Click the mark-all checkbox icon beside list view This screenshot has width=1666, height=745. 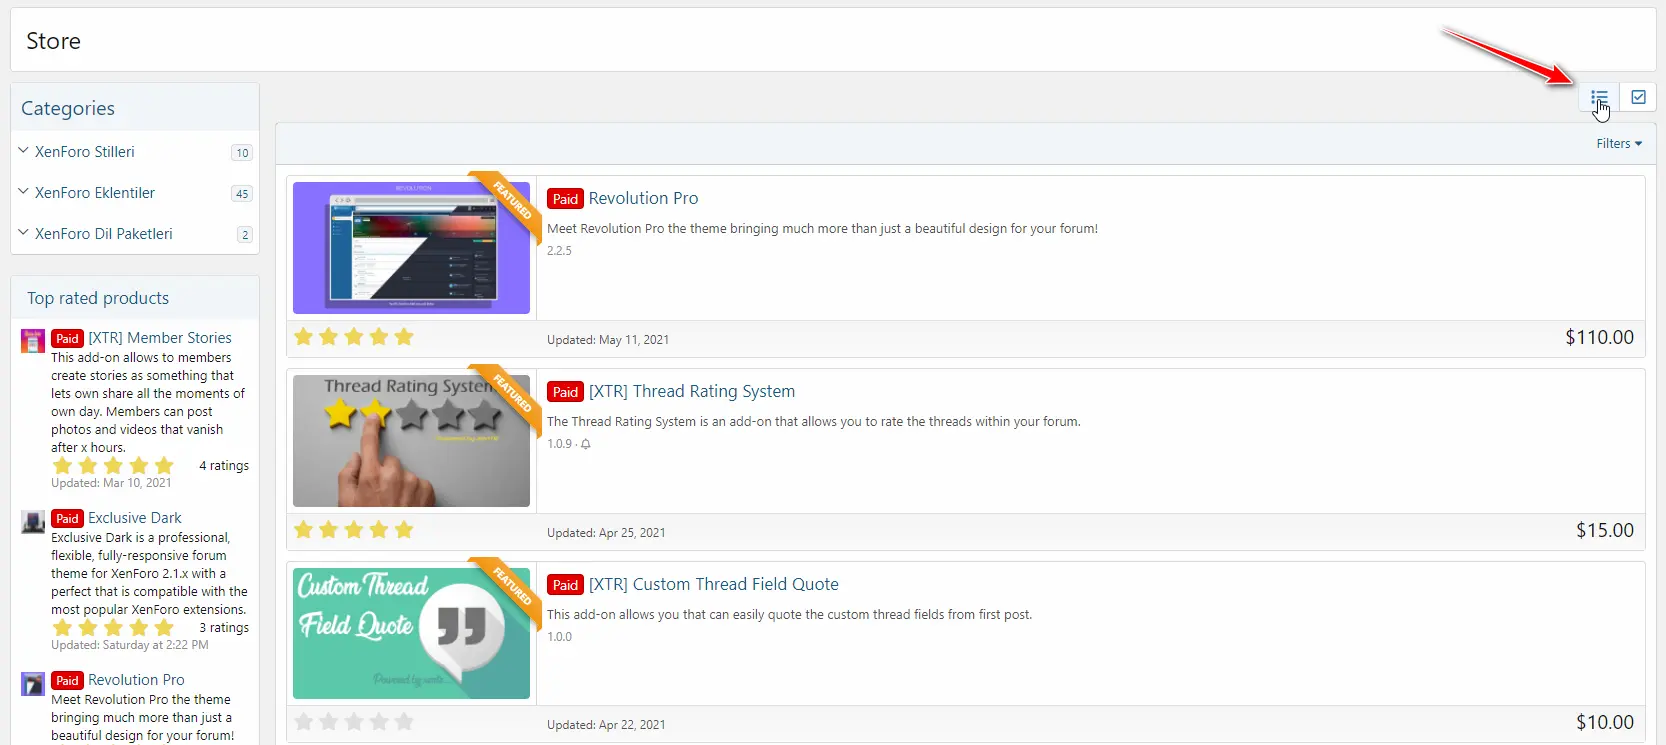[x=1638, y=97]
